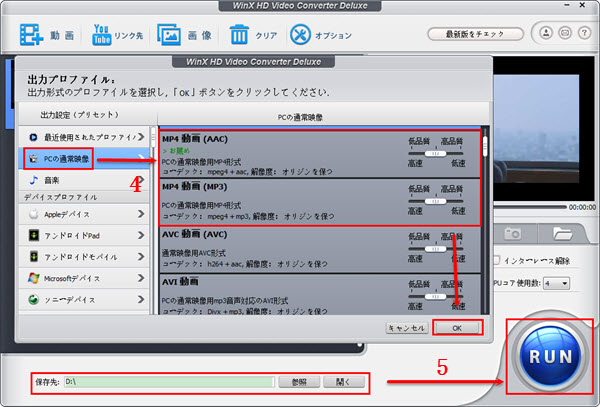This screenshot has width=600, height=407.
Task: Click the 00:00:00 time display
Action: tap(582, 207)
